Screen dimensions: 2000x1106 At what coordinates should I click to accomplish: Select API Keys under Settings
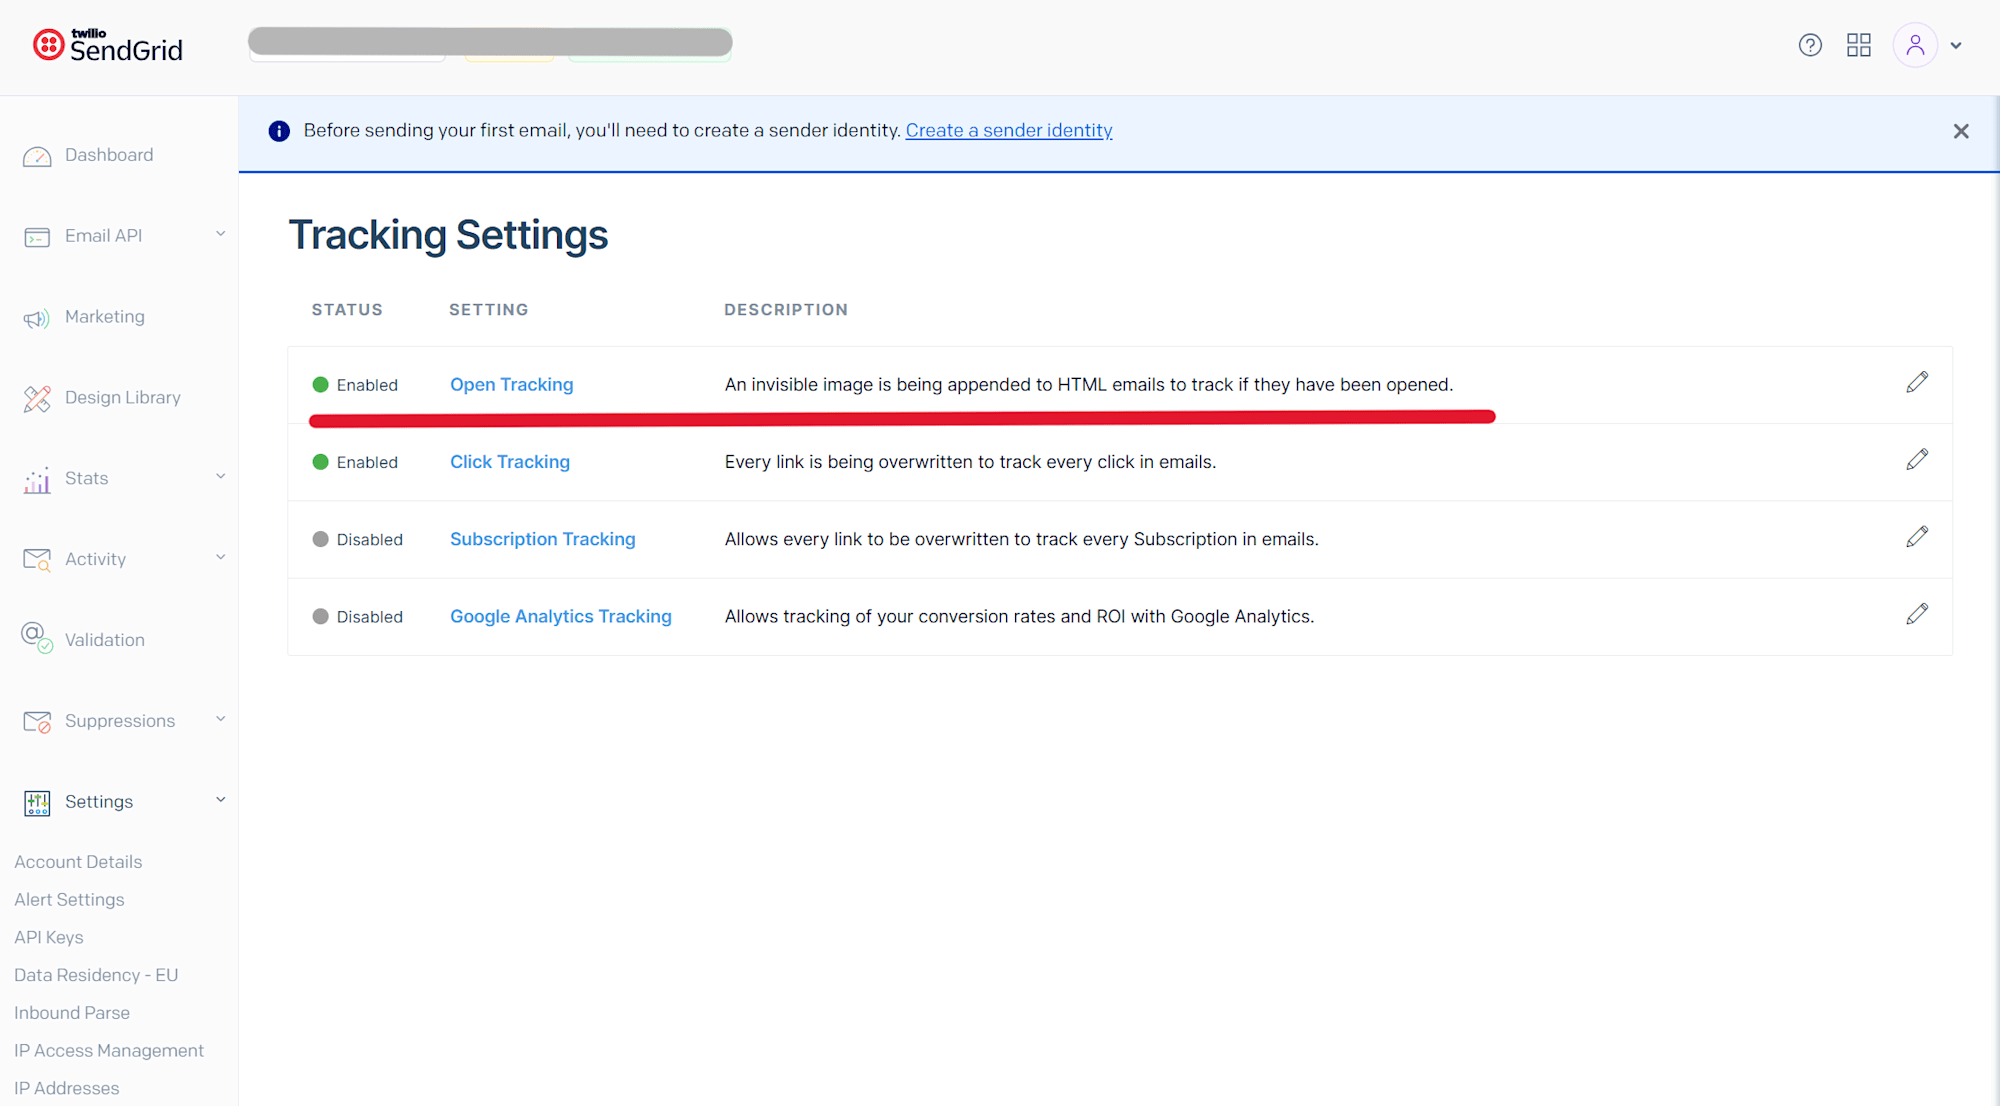(x=49, y=937)
